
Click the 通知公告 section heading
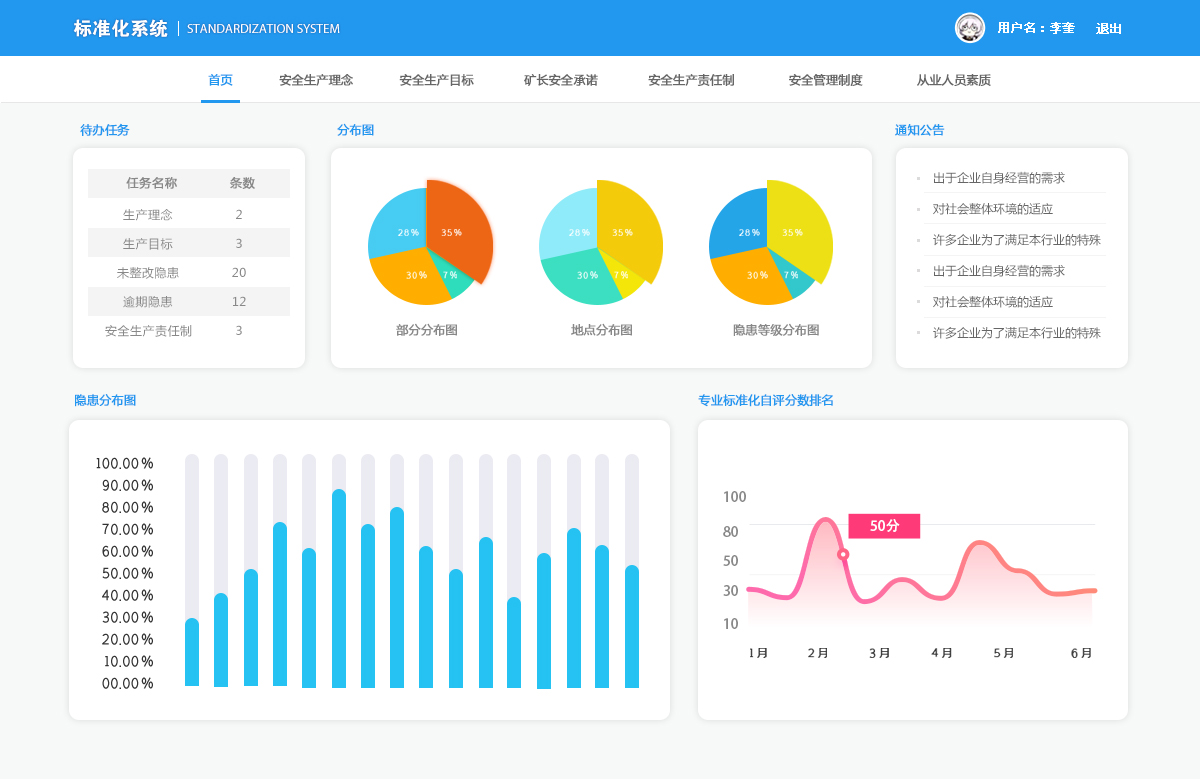click(x=919, y=130)
